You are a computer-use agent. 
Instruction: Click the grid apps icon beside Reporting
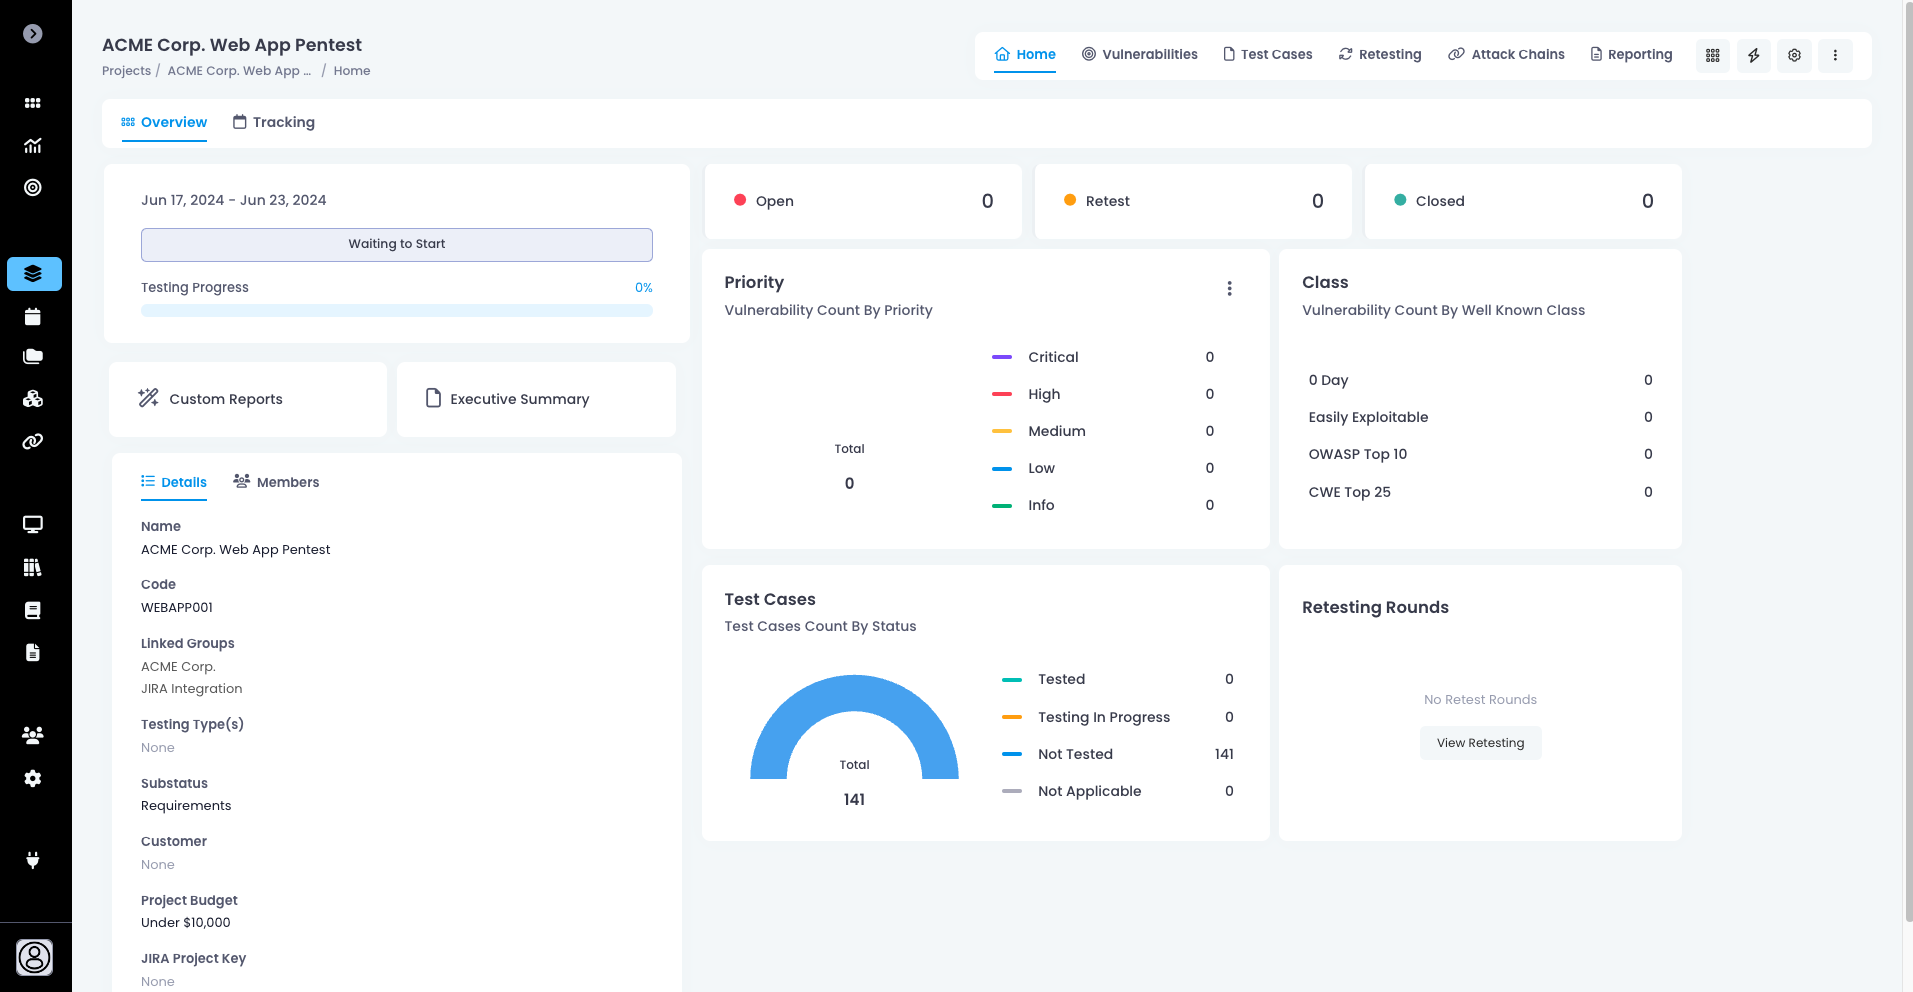click(x=1712, y=56)
